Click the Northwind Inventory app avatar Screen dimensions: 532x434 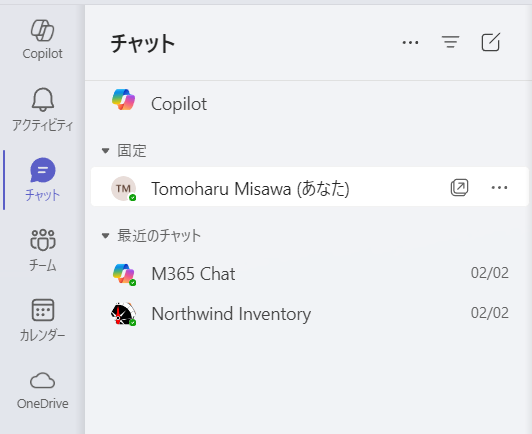124,314
